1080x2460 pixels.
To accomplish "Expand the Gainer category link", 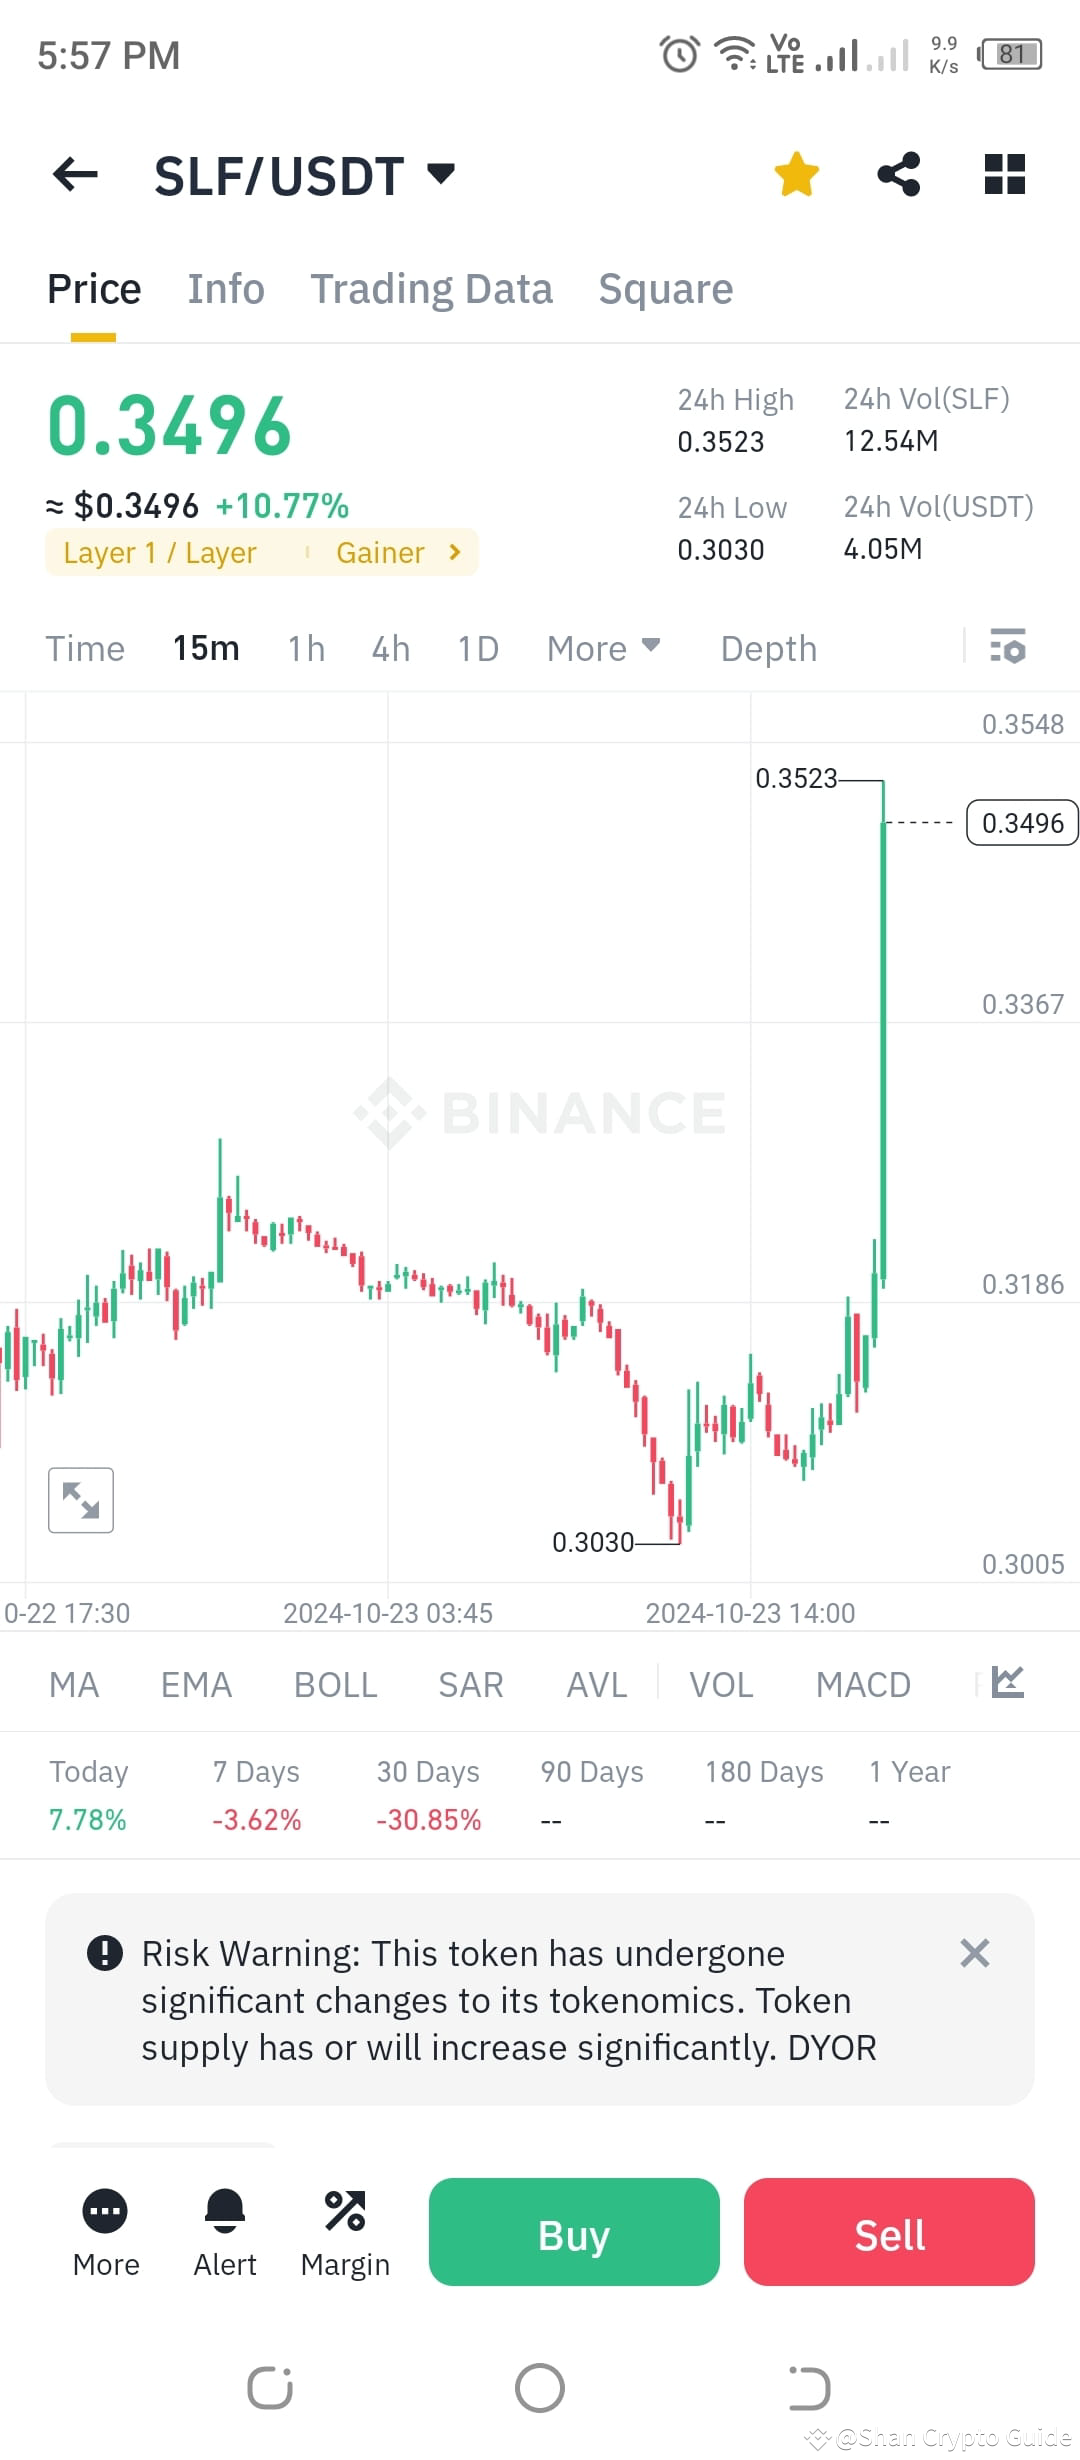I will [x=397, y=551].
